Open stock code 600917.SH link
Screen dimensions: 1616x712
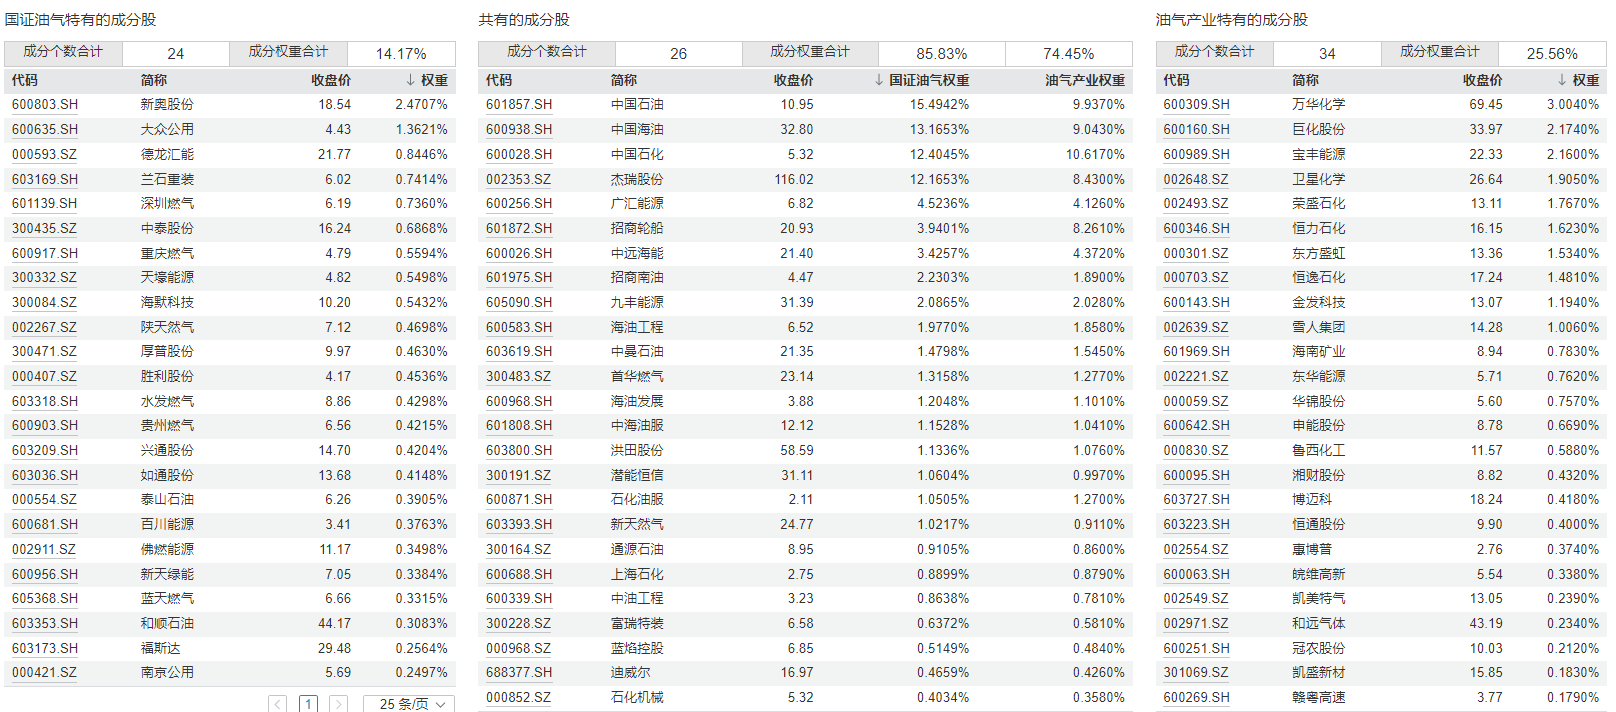(45, 253)
